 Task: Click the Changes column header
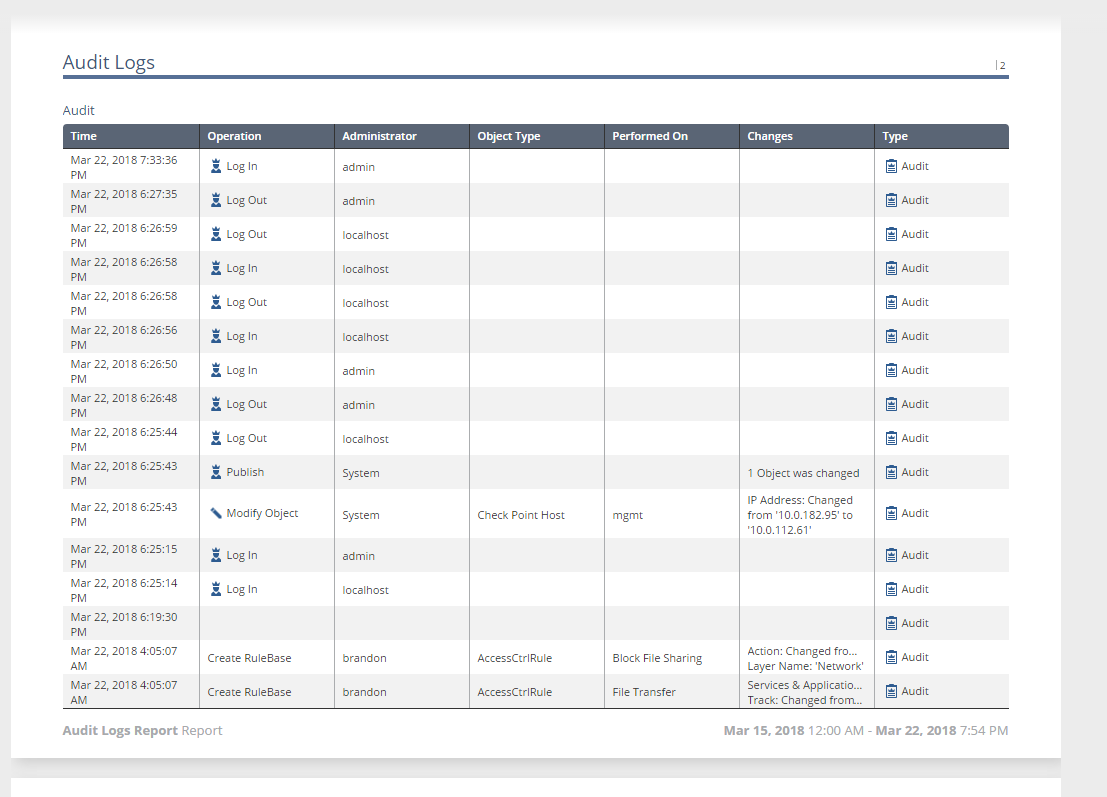(x=806, y=136)
